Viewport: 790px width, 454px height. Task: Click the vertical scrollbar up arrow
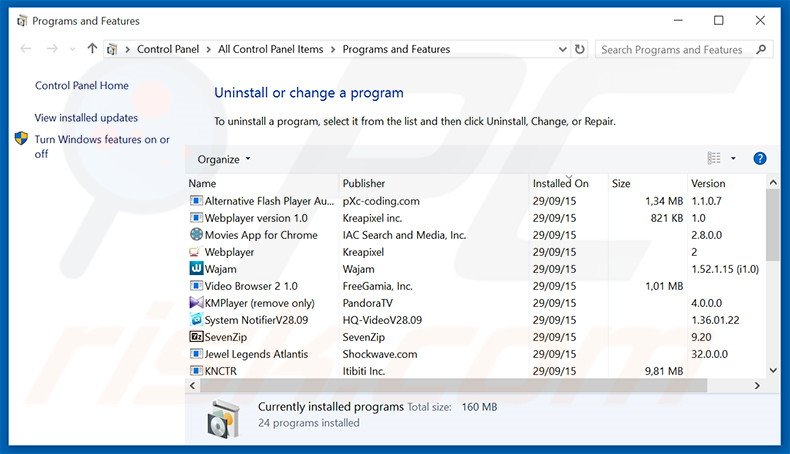(x=773, y=182)
